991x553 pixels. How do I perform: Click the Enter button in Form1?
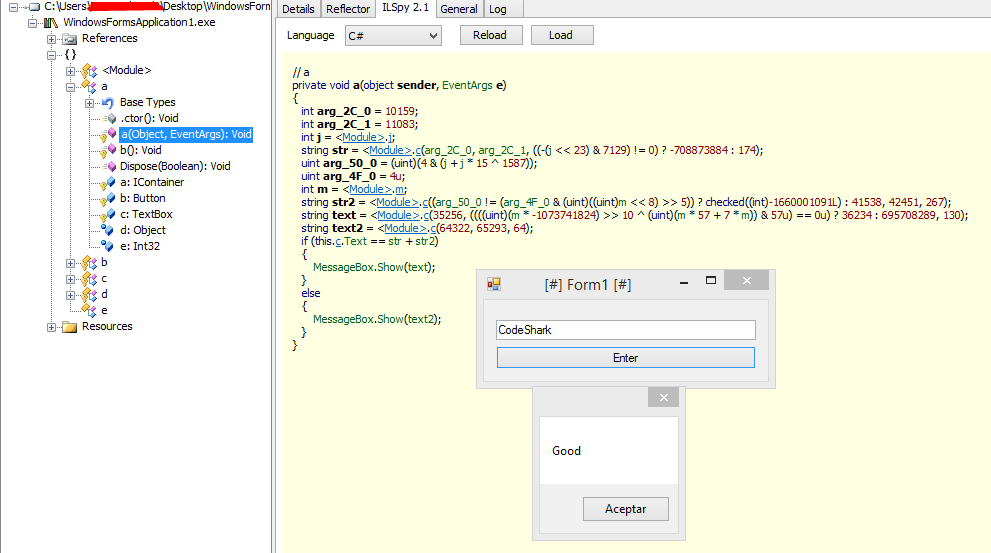625,358
